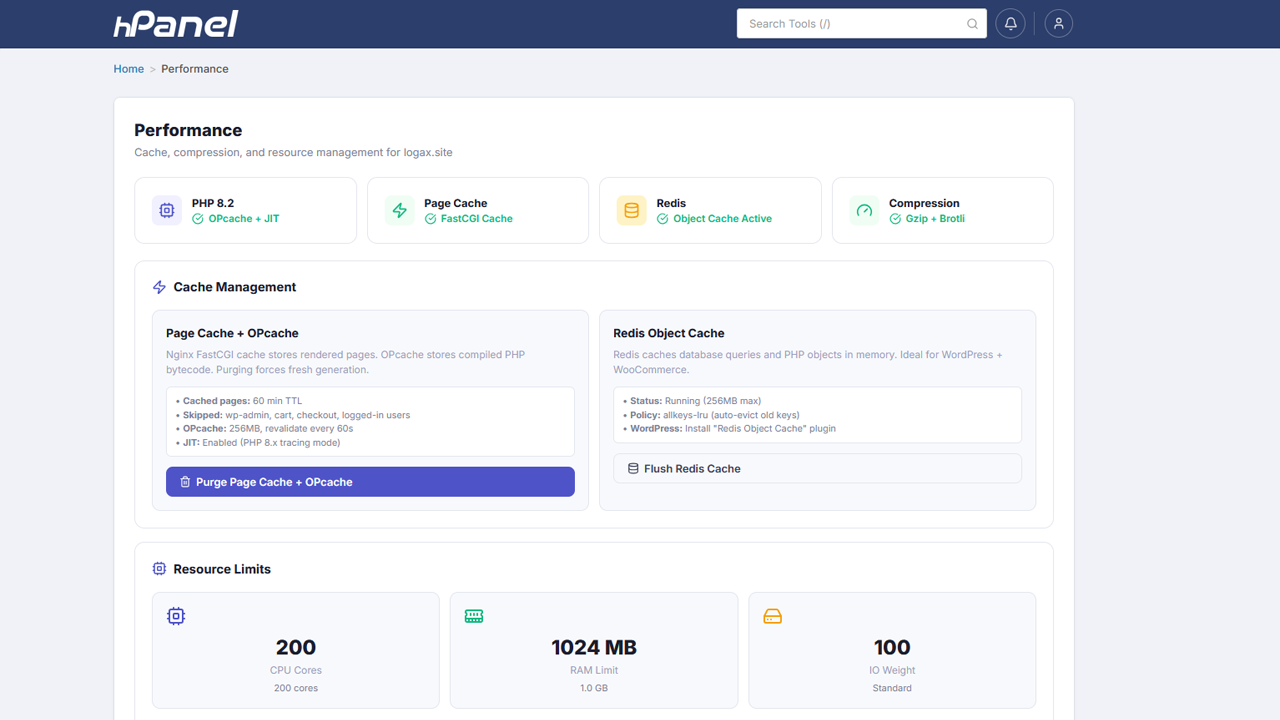Click the Page Cache lightning icon
The height and width of the screenshot is (720, 1280).
(x=400, y=211)
